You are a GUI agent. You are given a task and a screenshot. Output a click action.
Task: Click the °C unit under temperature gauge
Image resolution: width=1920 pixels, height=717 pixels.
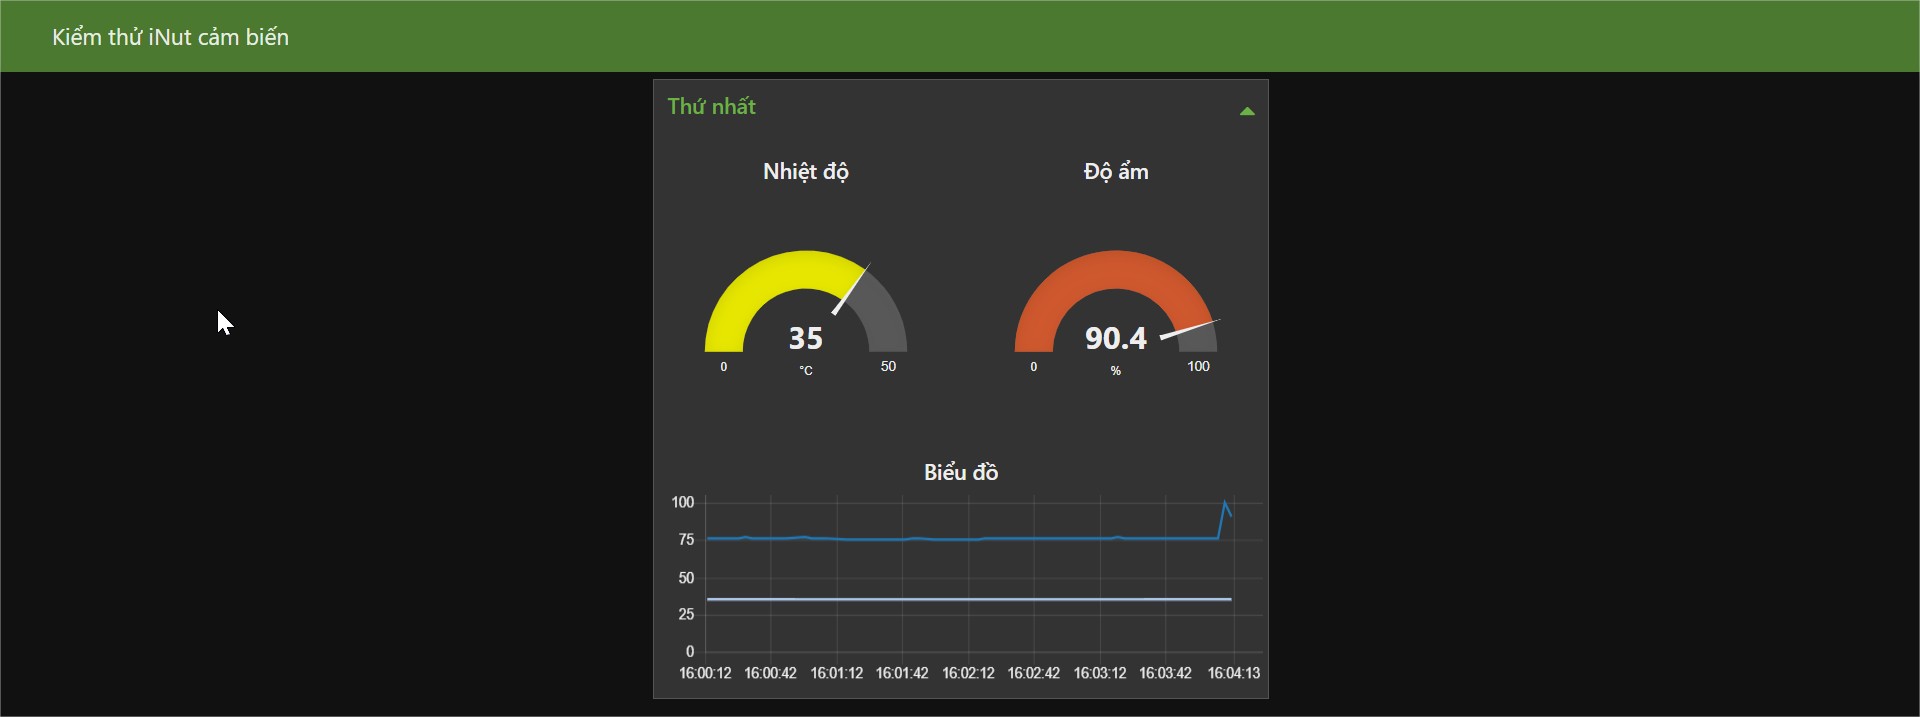805,371
